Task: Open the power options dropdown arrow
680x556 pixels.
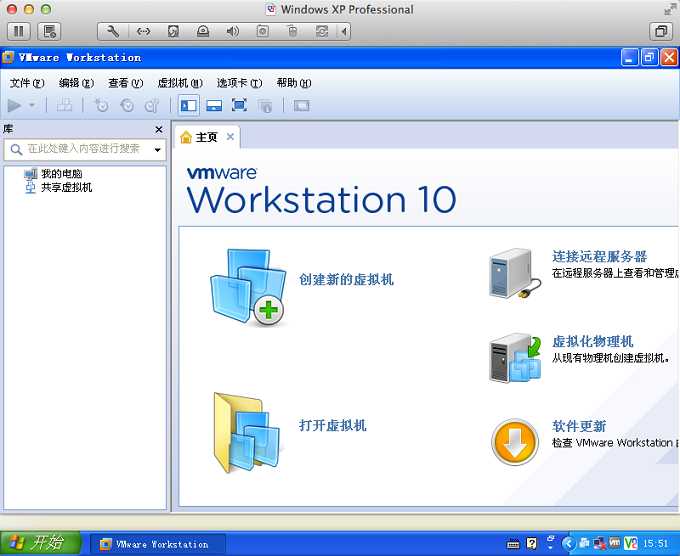Action: [x=32, y=105]
